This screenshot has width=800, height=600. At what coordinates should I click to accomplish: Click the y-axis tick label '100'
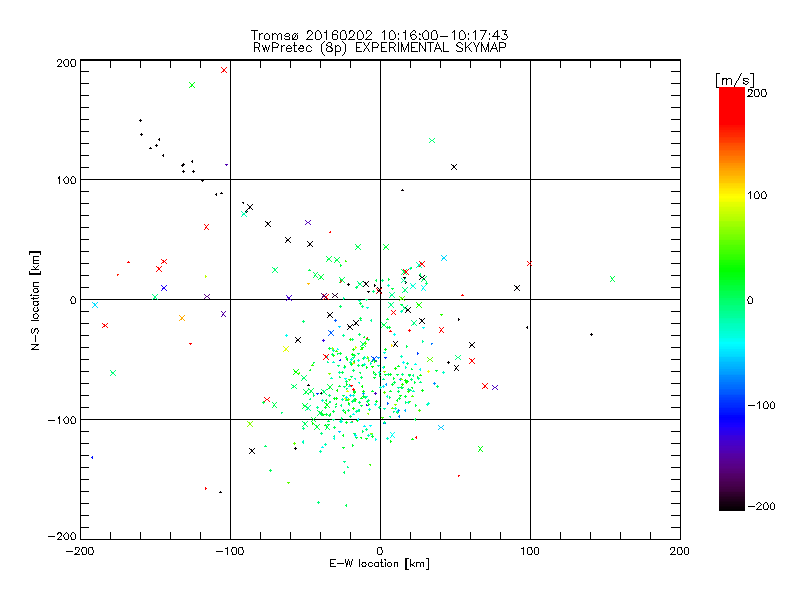[67, 180]
